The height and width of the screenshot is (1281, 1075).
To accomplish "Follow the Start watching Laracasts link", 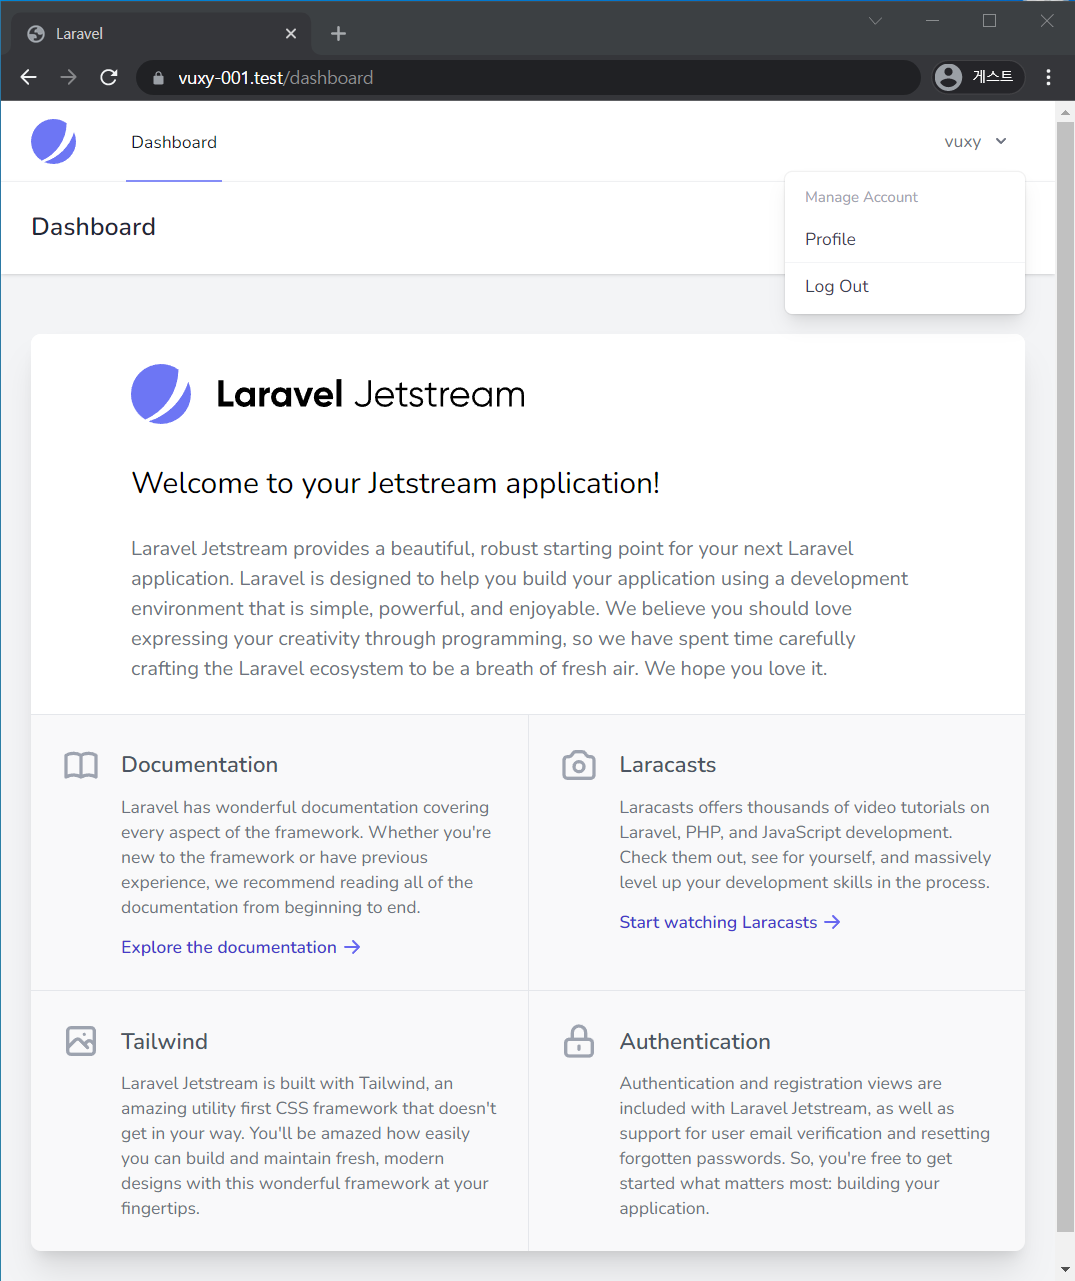I will pyautogui.click(x=730, y=922).
